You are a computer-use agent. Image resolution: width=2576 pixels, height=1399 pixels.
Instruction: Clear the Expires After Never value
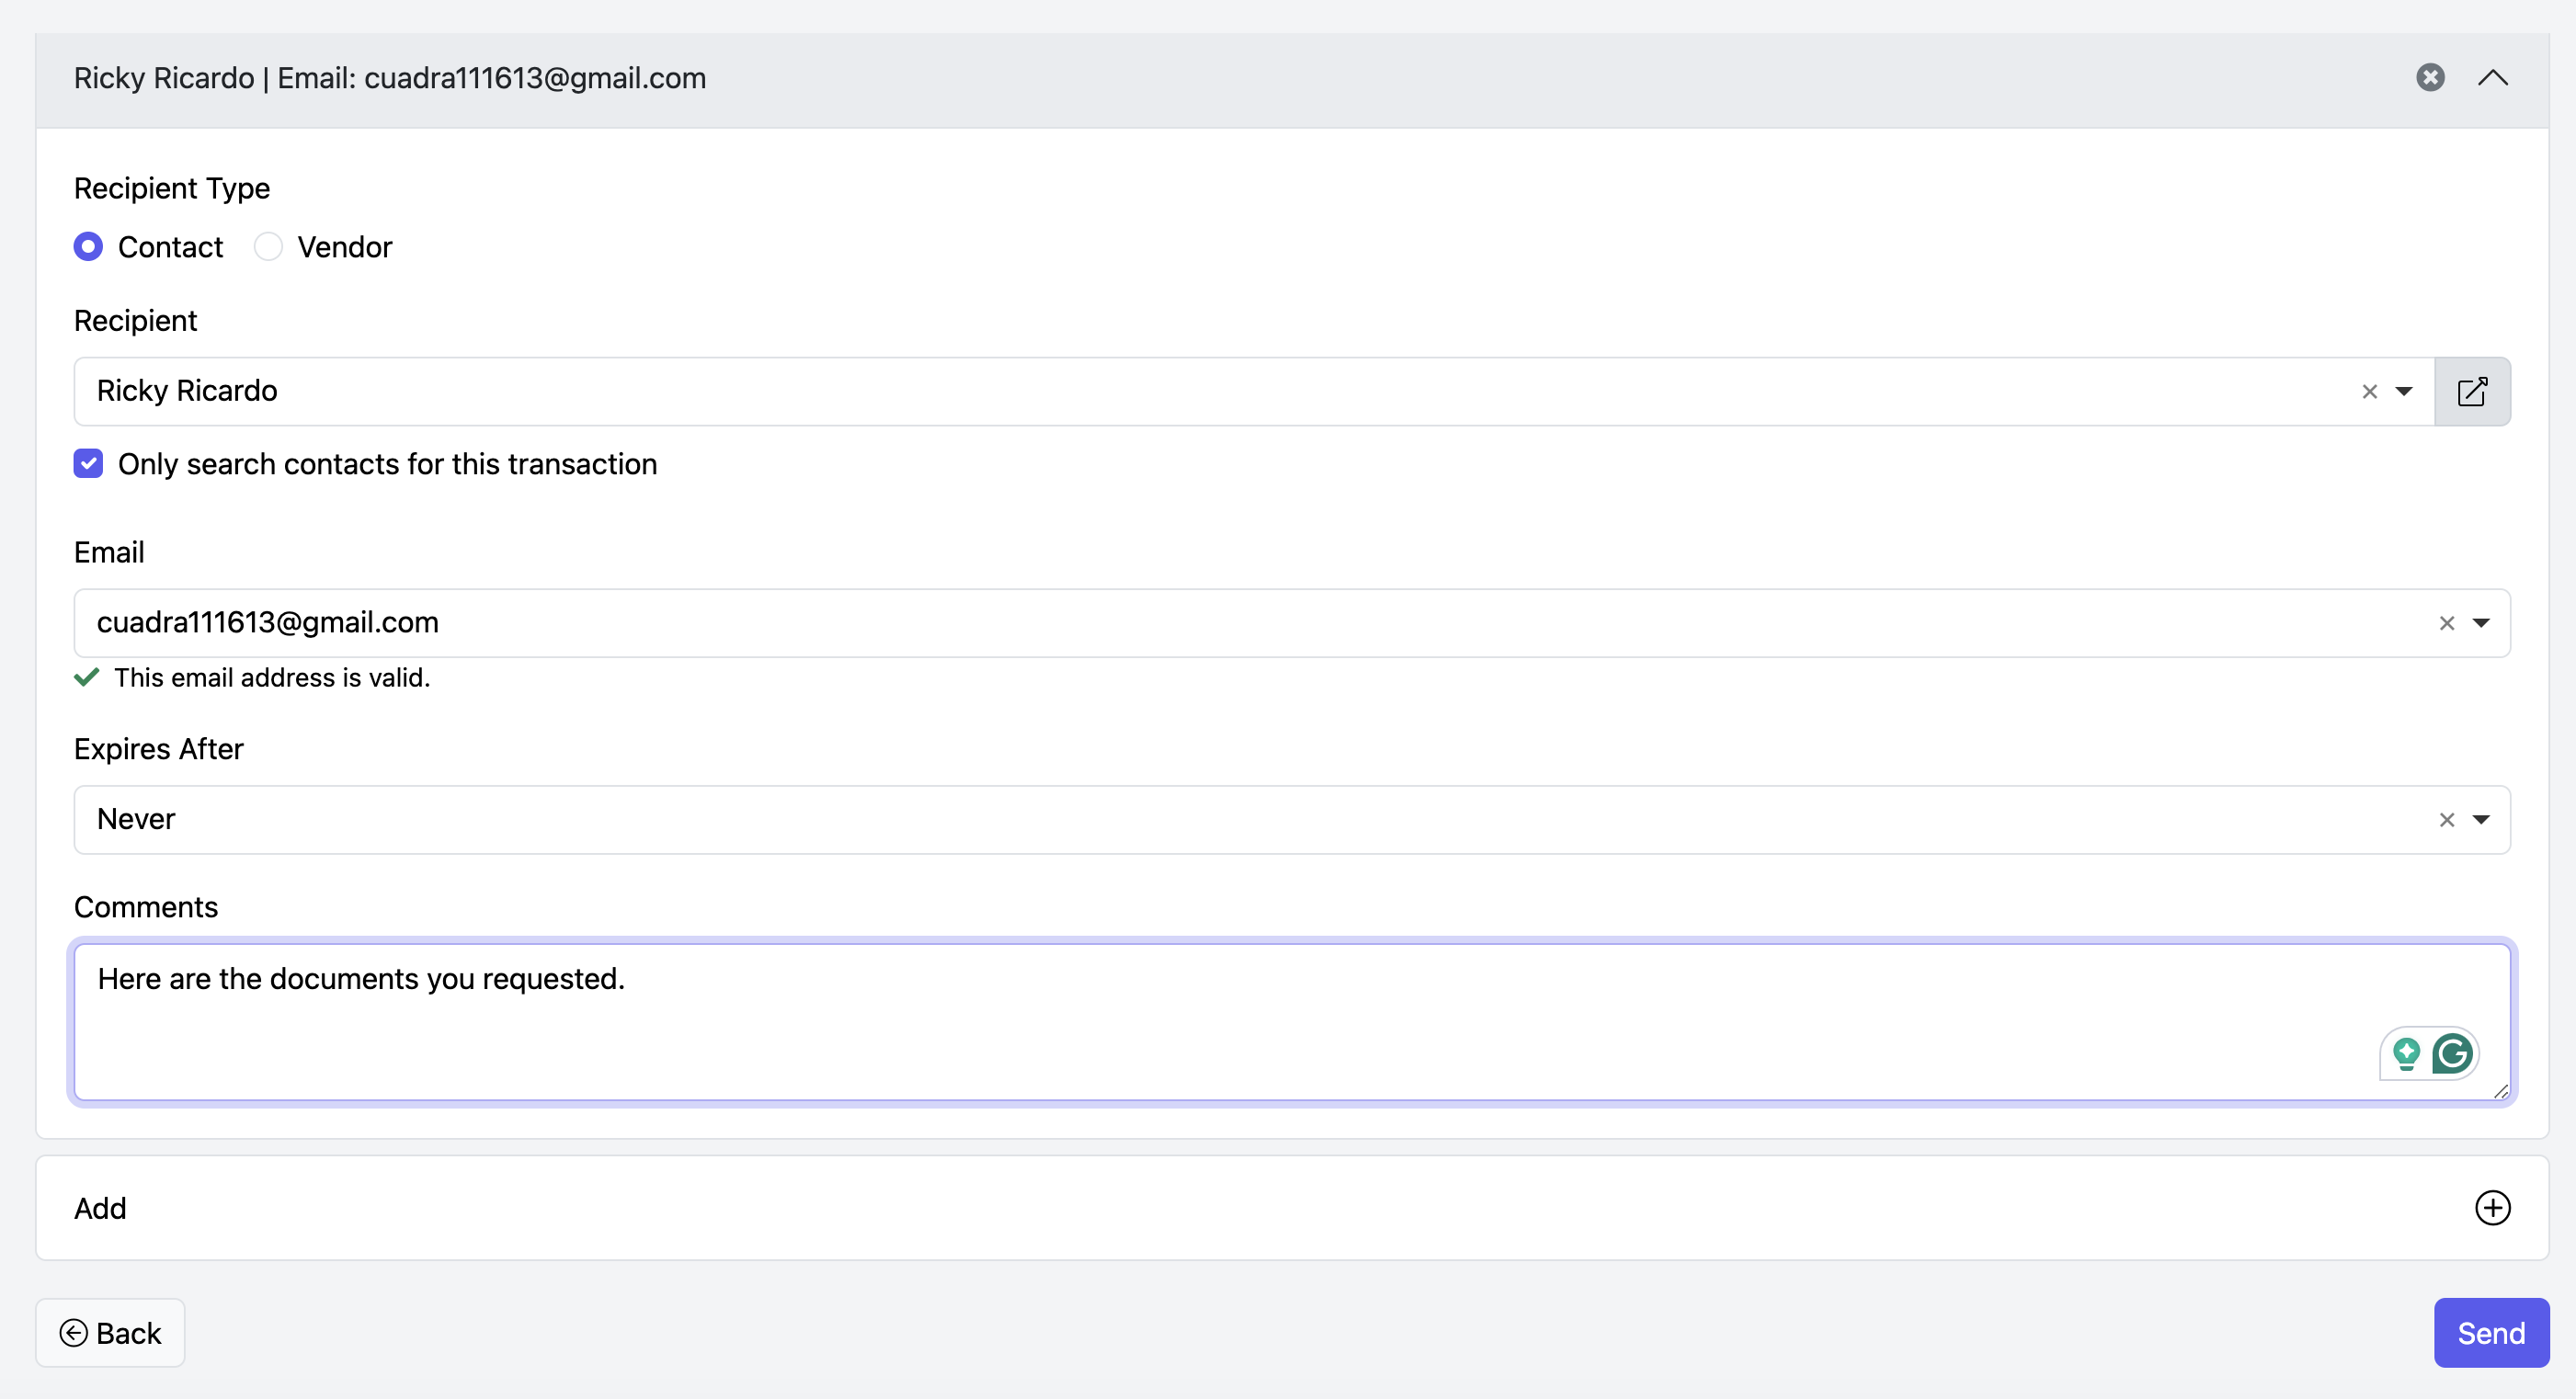[2446, 820]
